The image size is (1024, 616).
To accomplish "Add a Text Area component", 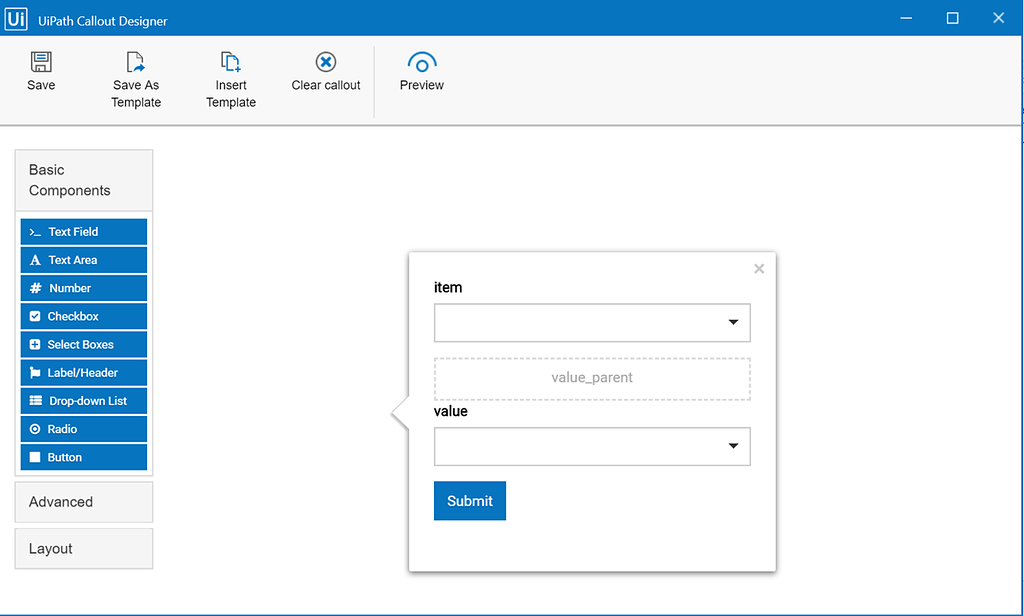I will pyautogui.click(x=84, y=260).
